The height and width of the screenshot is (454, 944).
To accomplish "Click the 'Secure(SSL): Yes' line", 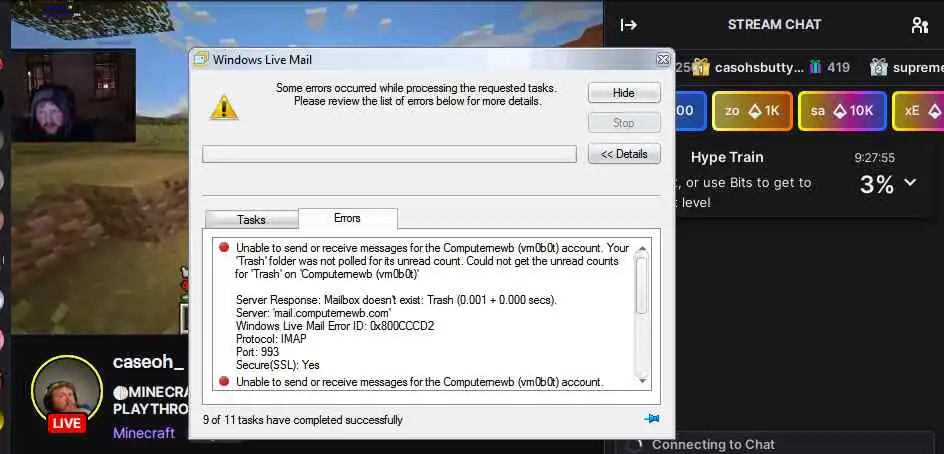I will pos(278,365).
